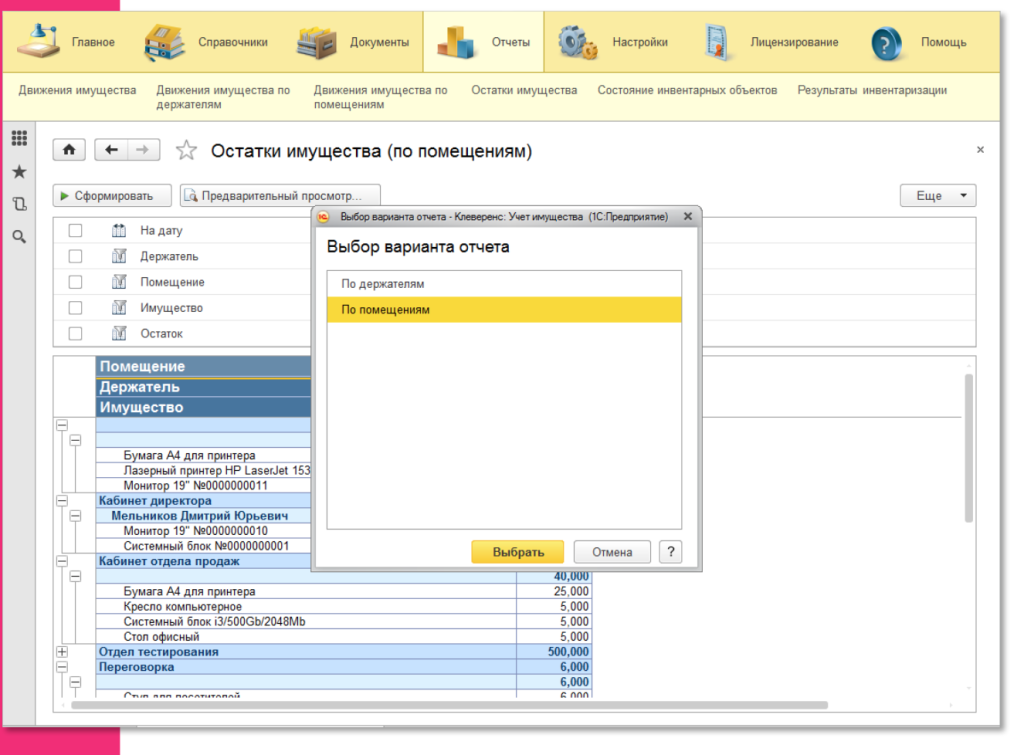Open Результаты инвентаризации report
1024x755 pixels.
point(871,90)
